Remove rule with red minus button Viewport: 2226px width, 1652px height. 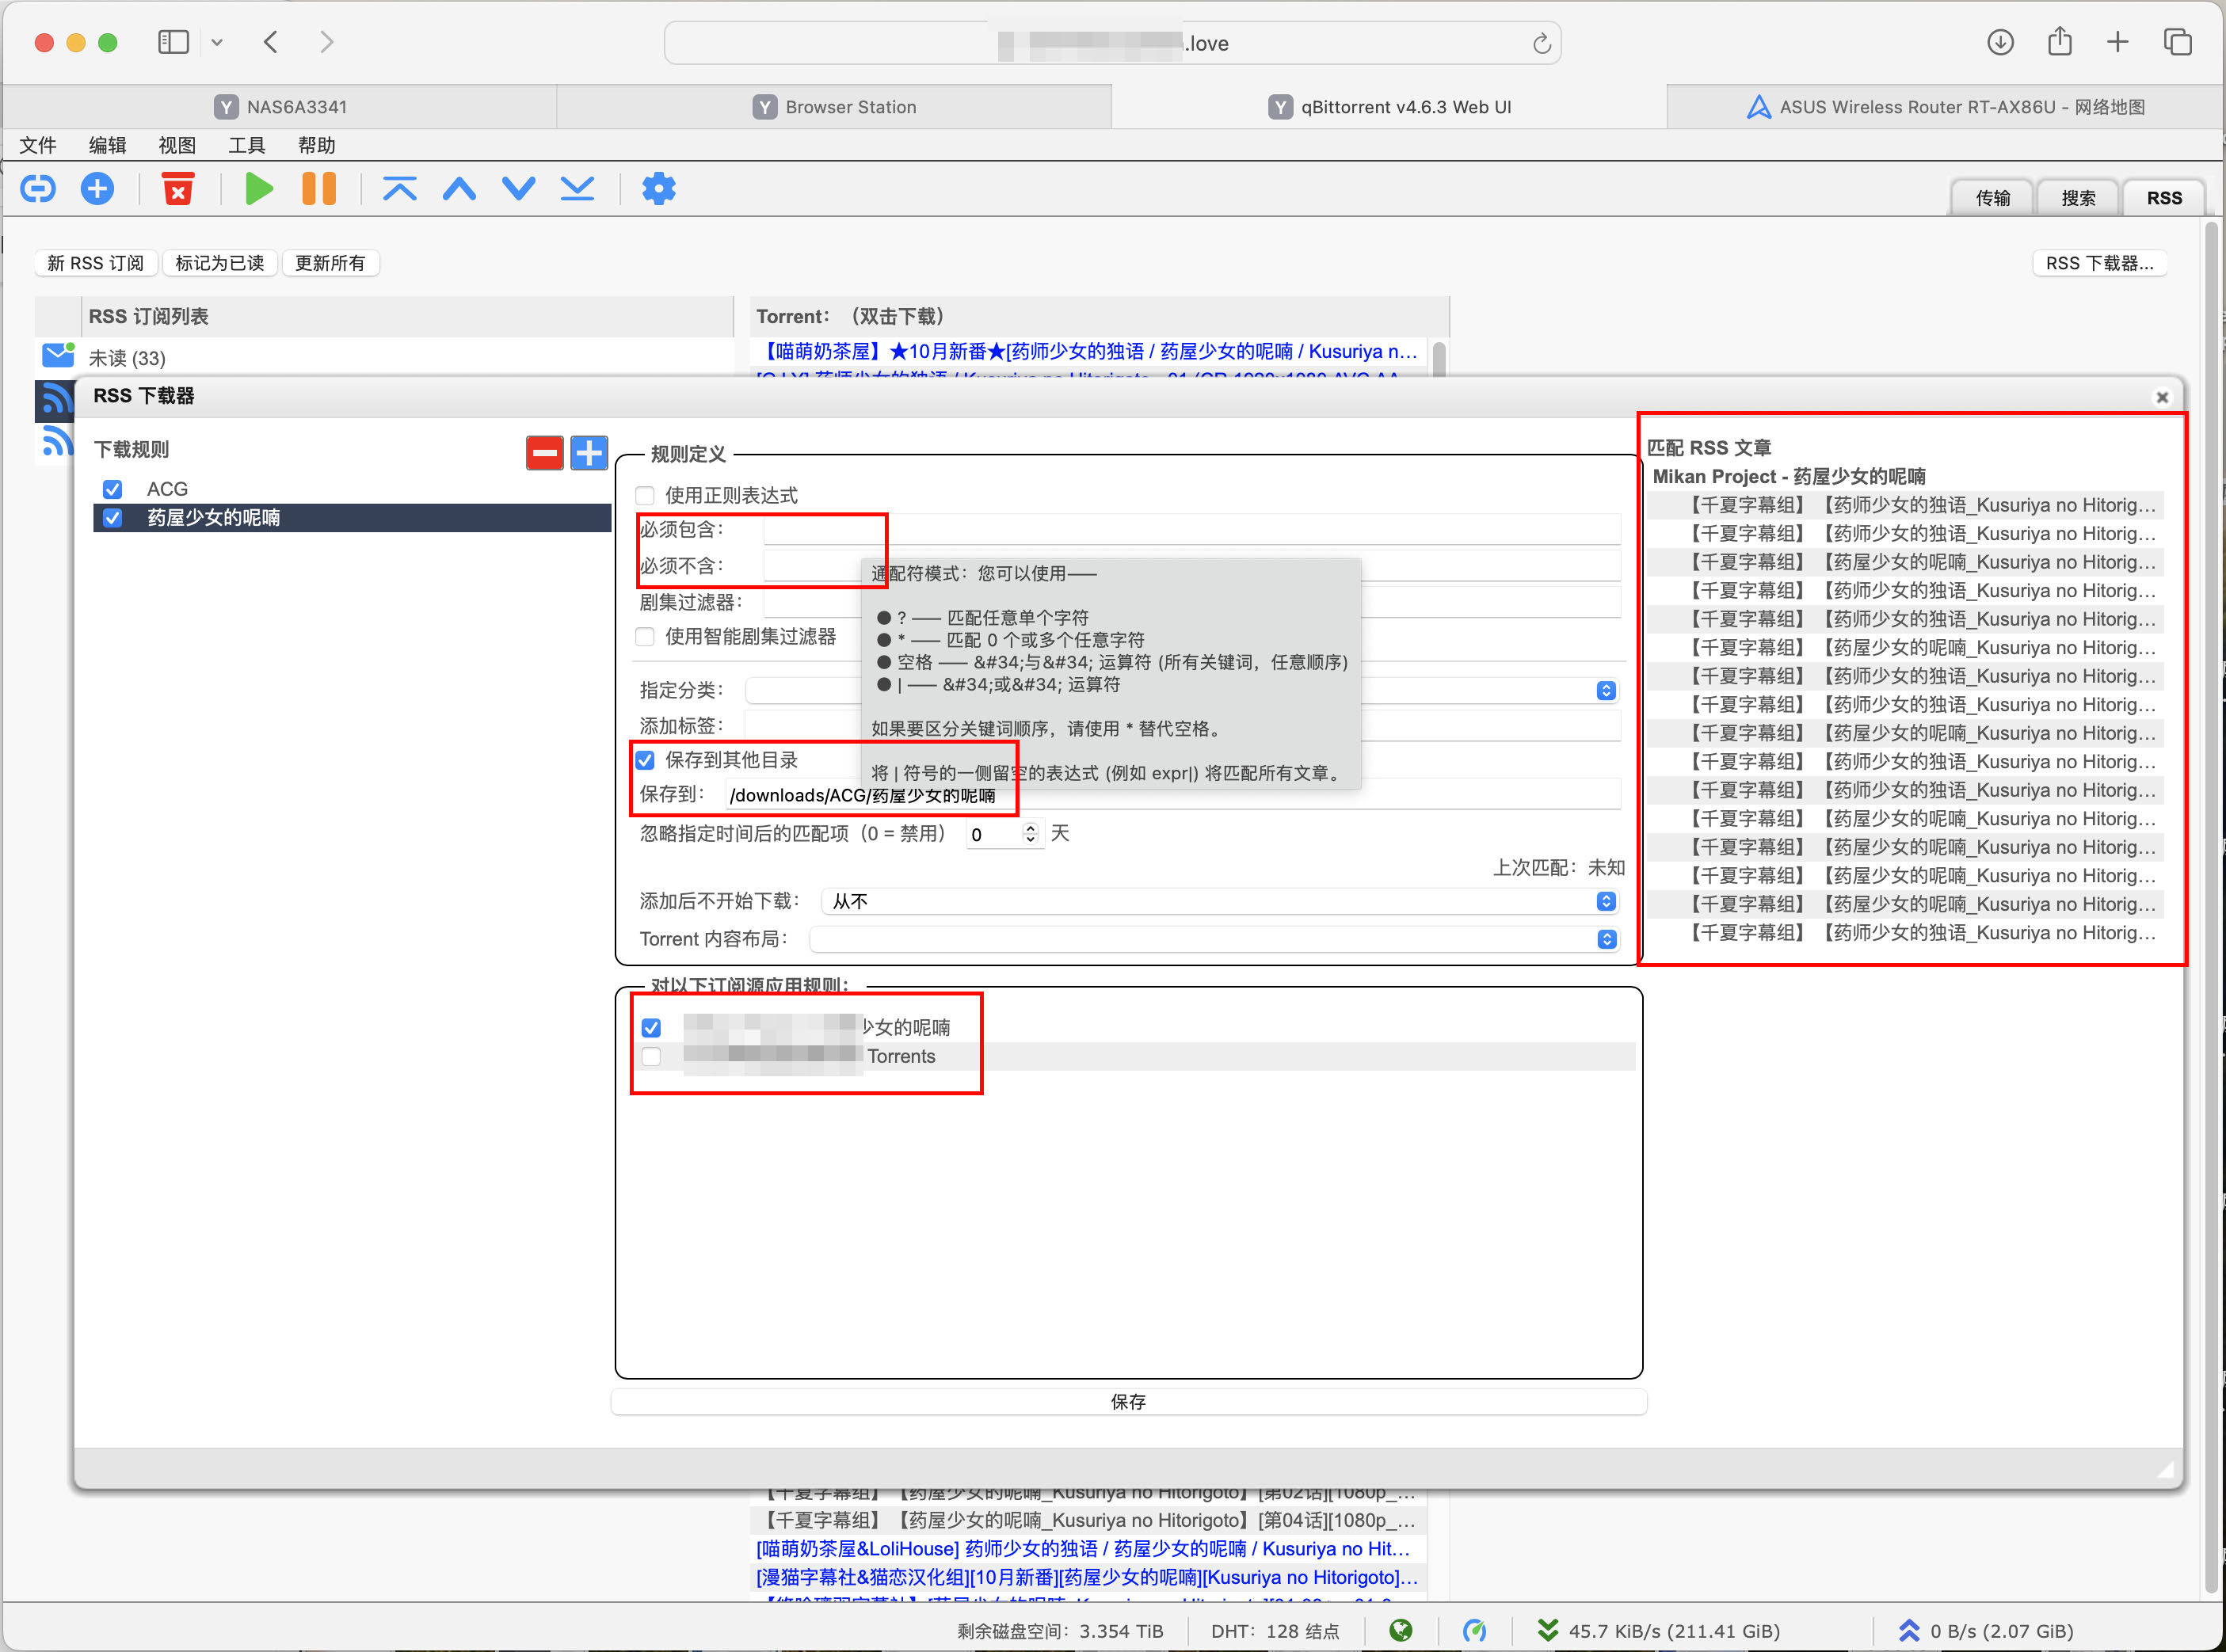tap(545, 453)
